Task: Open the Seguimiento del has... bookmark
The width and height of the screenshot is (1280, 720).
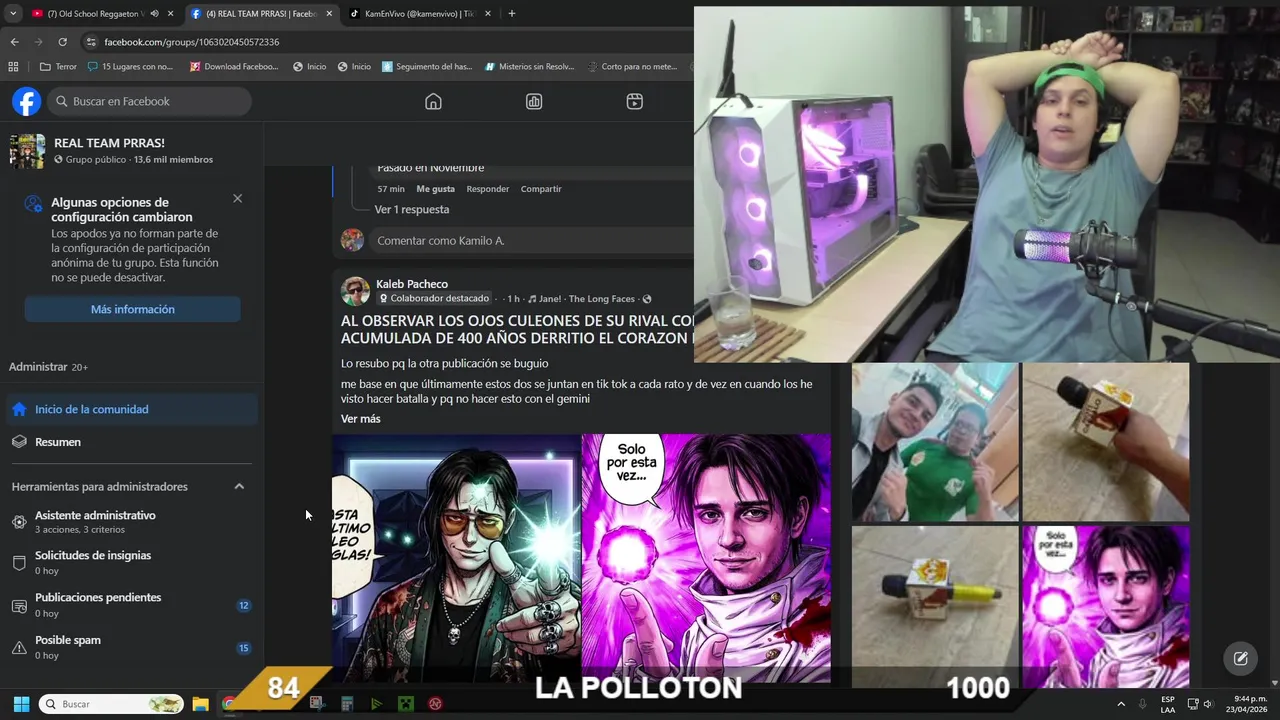Action: click(x=427, y=67)
